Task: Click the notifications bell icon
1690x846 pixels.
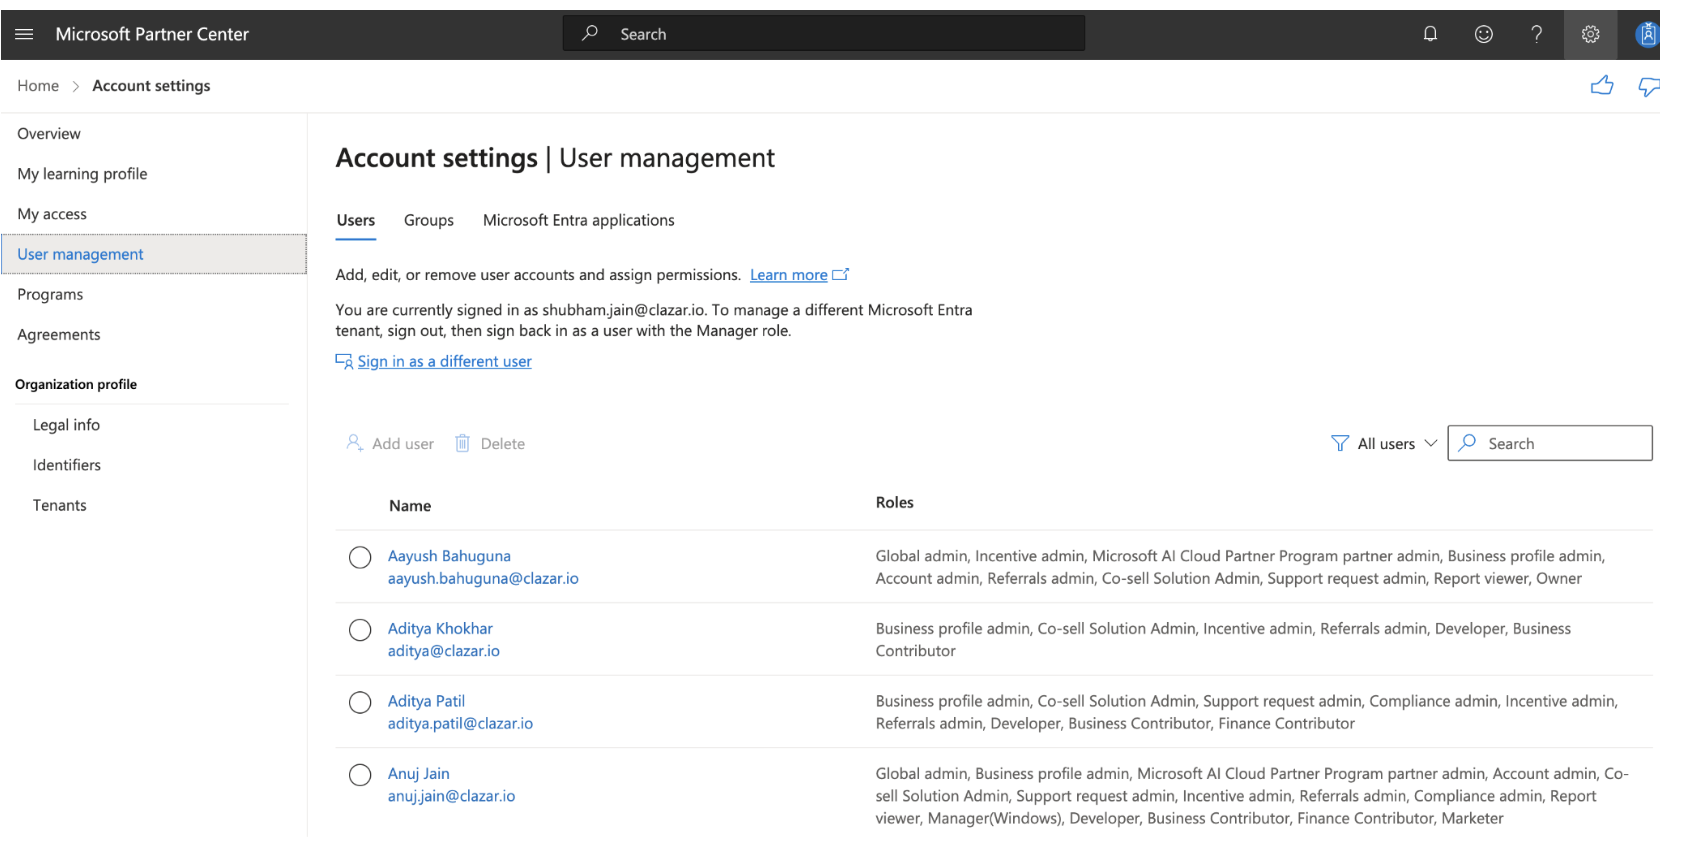Action: 1430,34
